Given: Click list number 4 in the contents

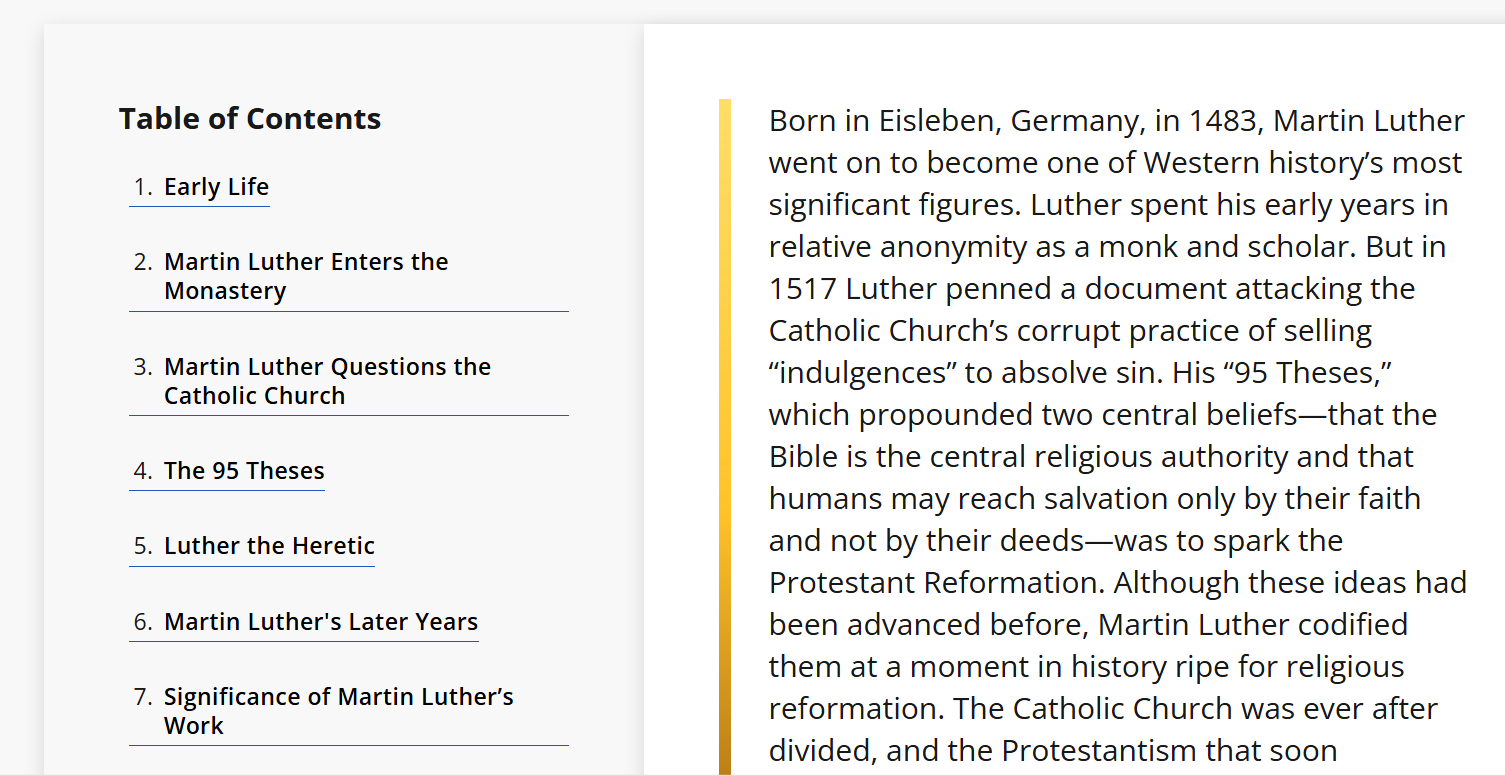Looking at the screenshot, I should coord(143,471).
